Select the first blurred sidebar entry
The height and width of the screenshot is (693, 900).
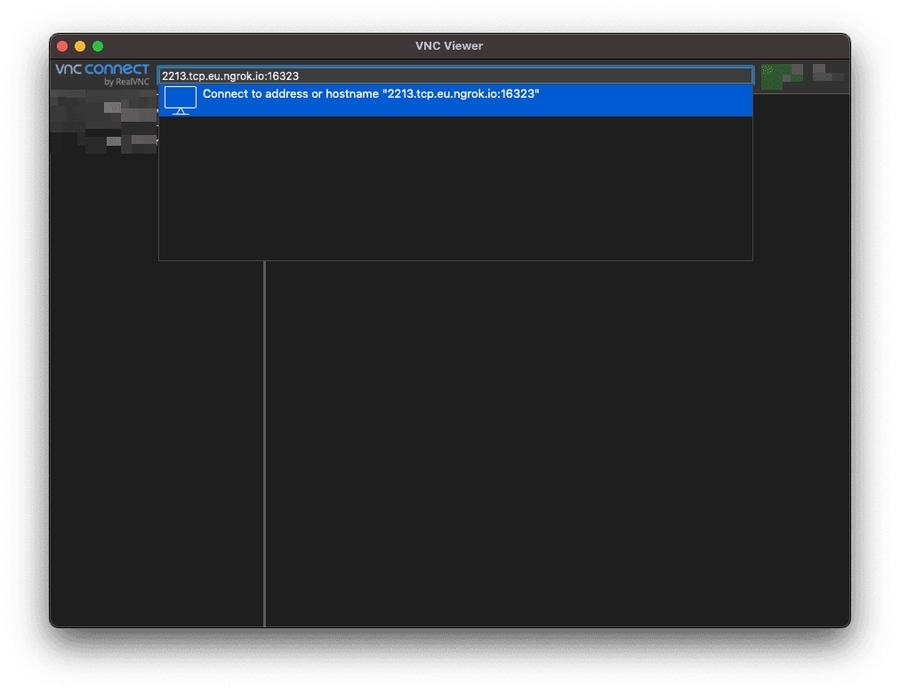coord(105,108)
